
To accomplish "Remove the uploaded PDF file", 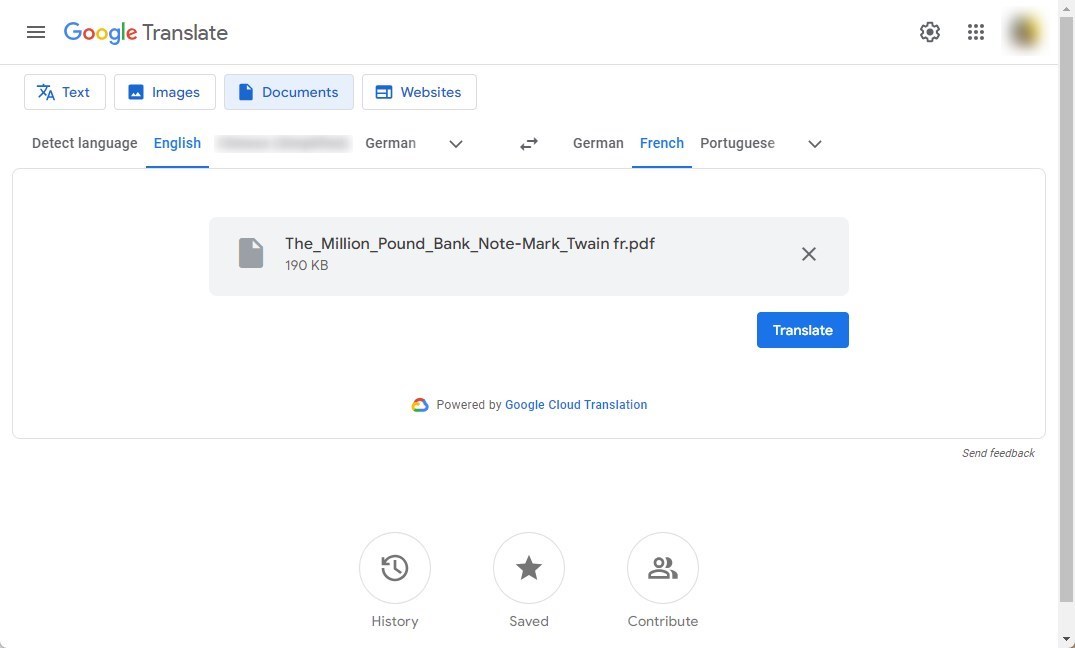I will (808, 254).
